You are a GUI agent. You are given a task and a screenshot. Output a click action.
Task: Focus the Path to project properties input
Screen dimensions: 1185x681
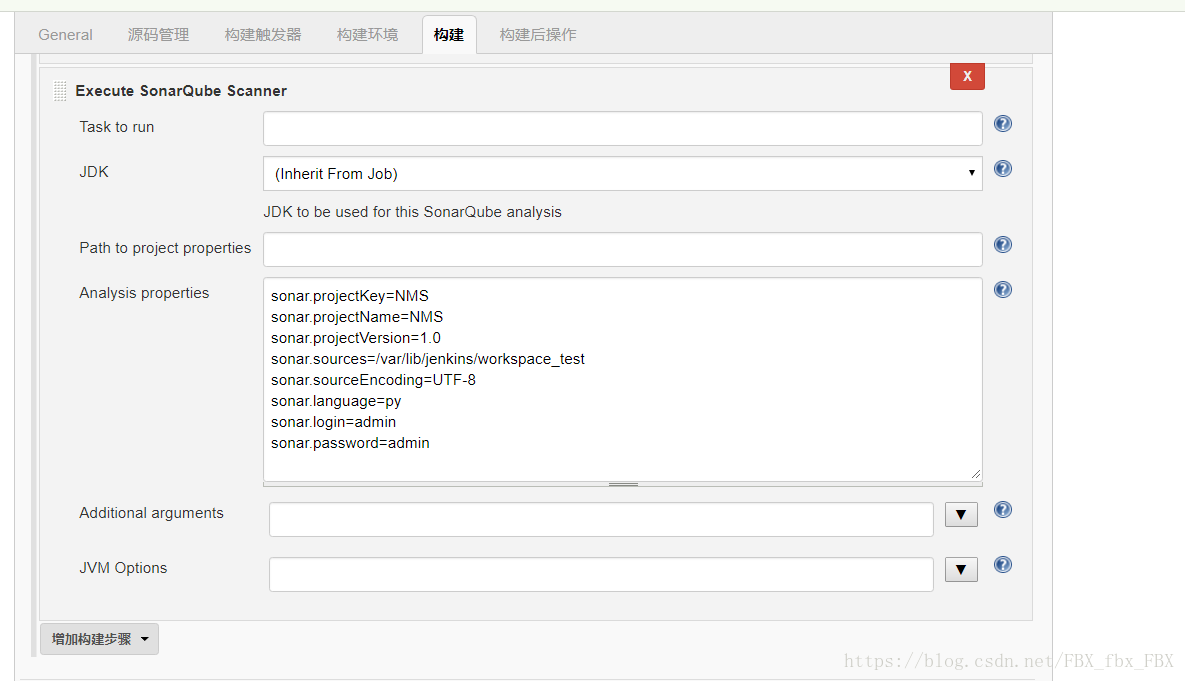[623, 249]
